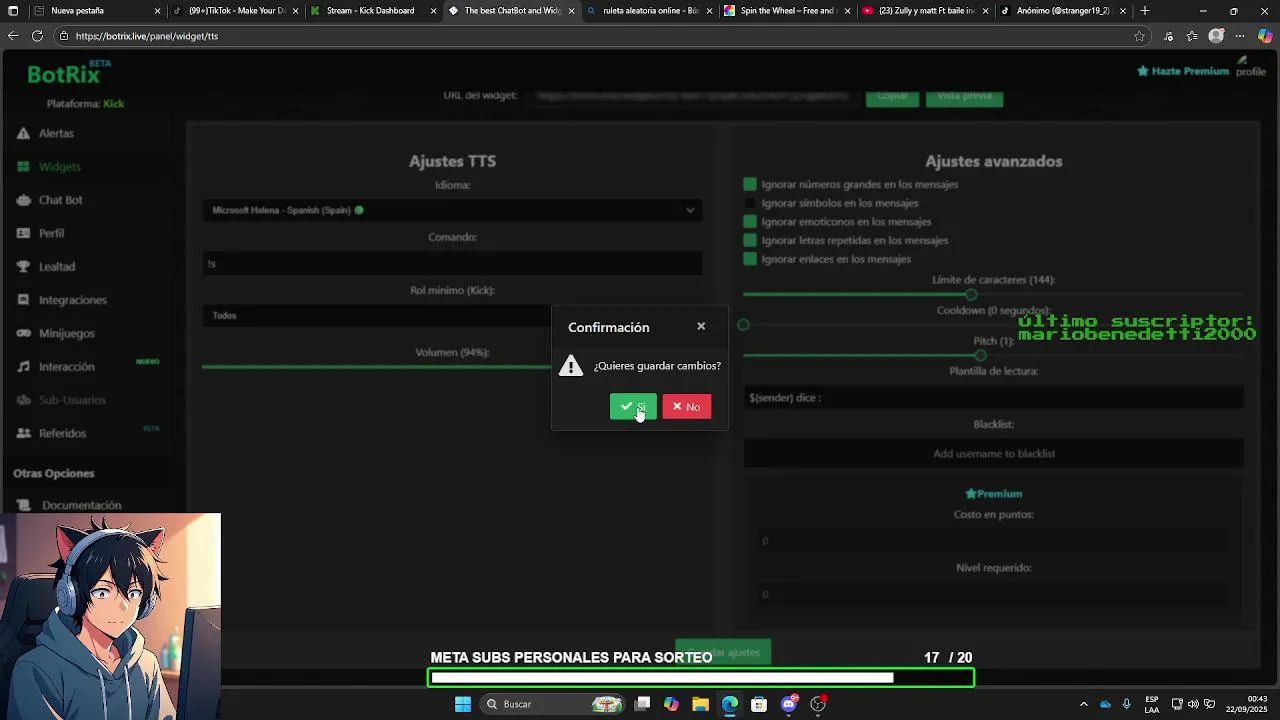
Task: Bookmark page with the star icon
Action: click(1139, 36)
